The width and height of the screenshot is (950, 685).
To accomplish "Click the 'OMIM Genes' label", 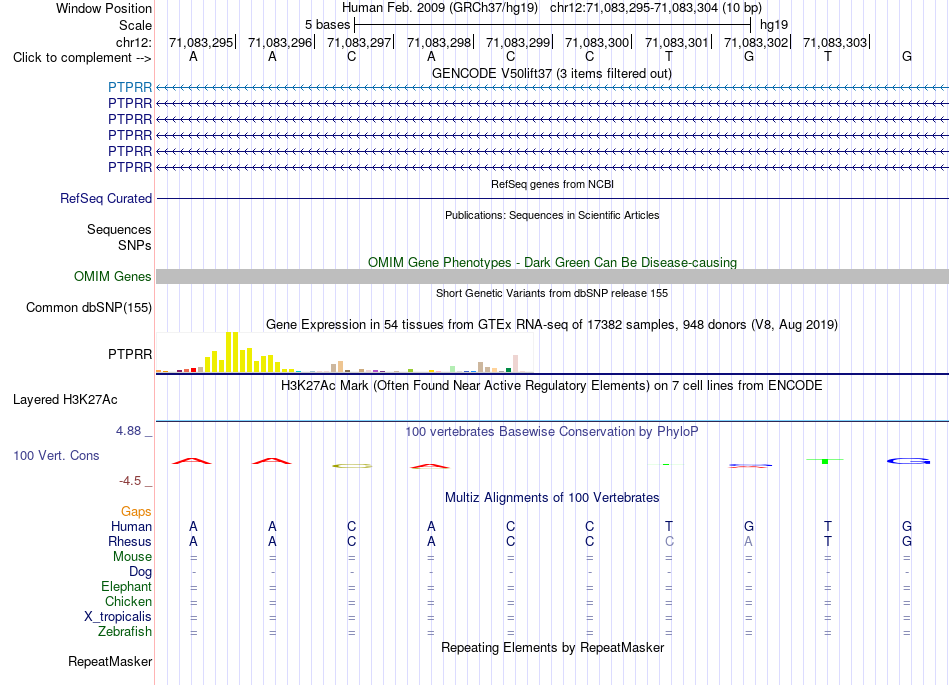I will [112, 277].
